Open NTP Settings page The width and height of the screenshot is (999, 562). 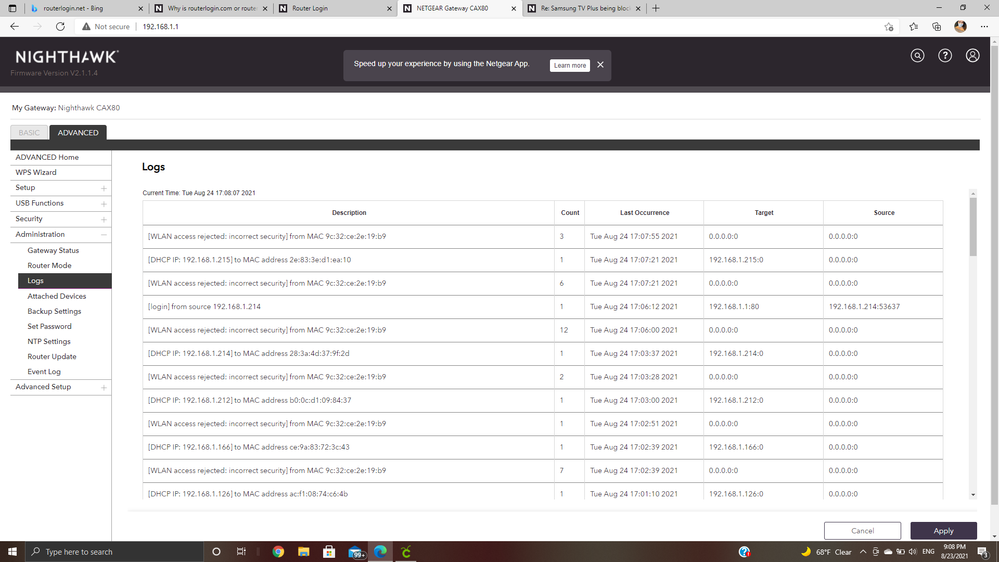click(48, 342)
